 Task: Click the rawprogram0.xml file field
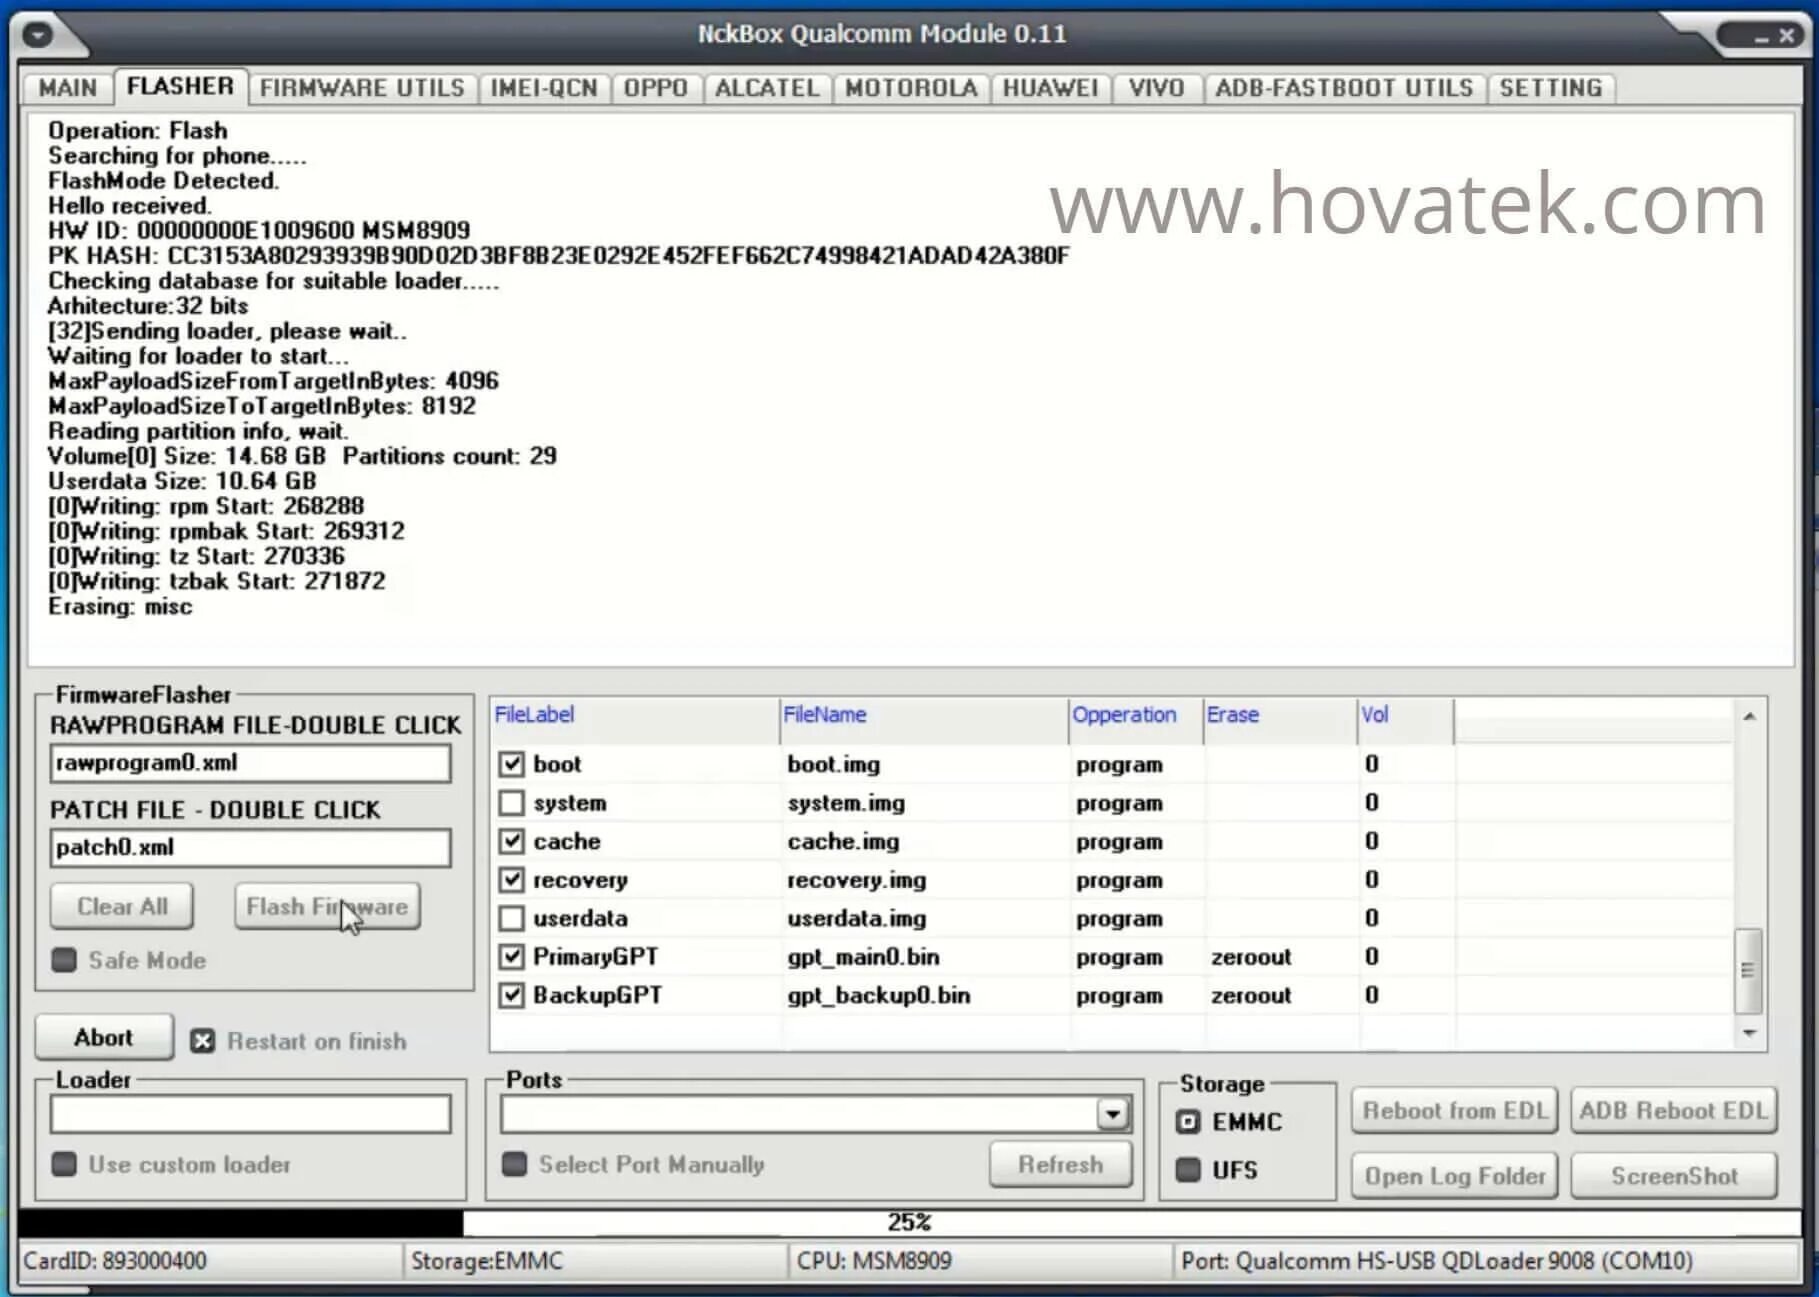250,763
